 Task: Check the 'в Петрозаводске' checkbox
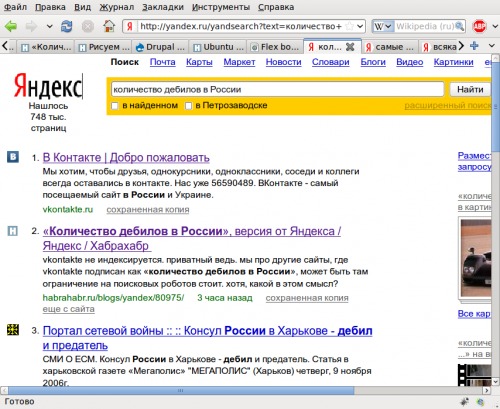coord(188,106)
